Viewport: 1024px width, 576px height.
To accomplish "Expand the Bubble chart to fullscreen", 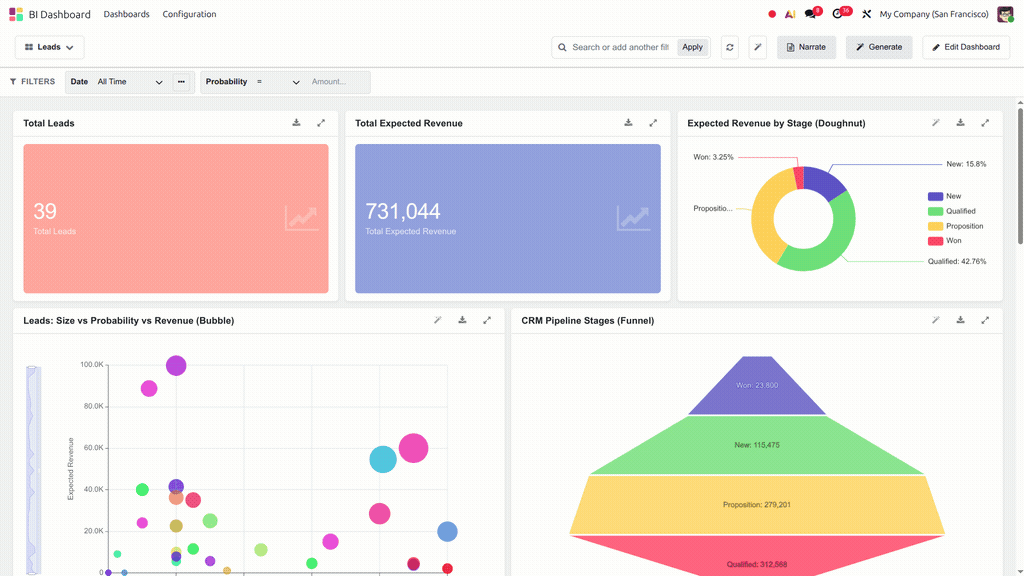I will [487, 320].
